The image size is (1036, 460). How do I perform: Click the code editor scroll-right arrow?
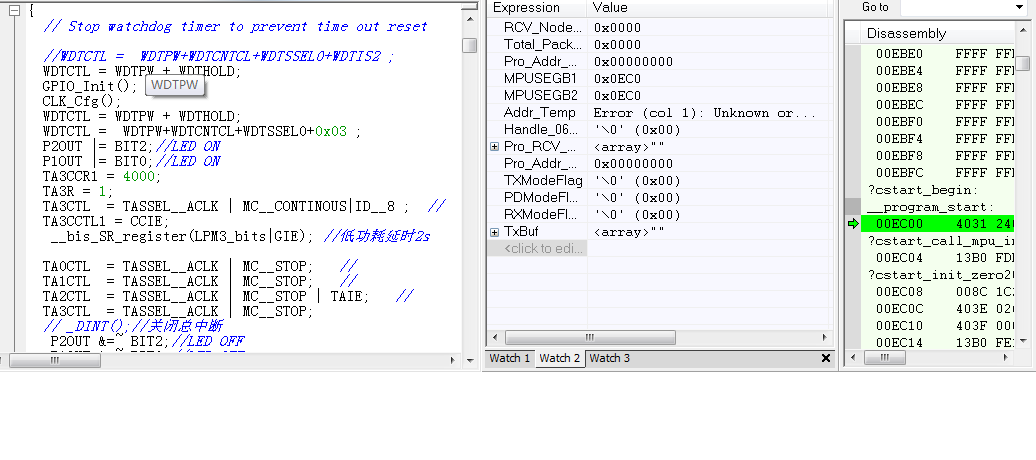tap(453, 360)
